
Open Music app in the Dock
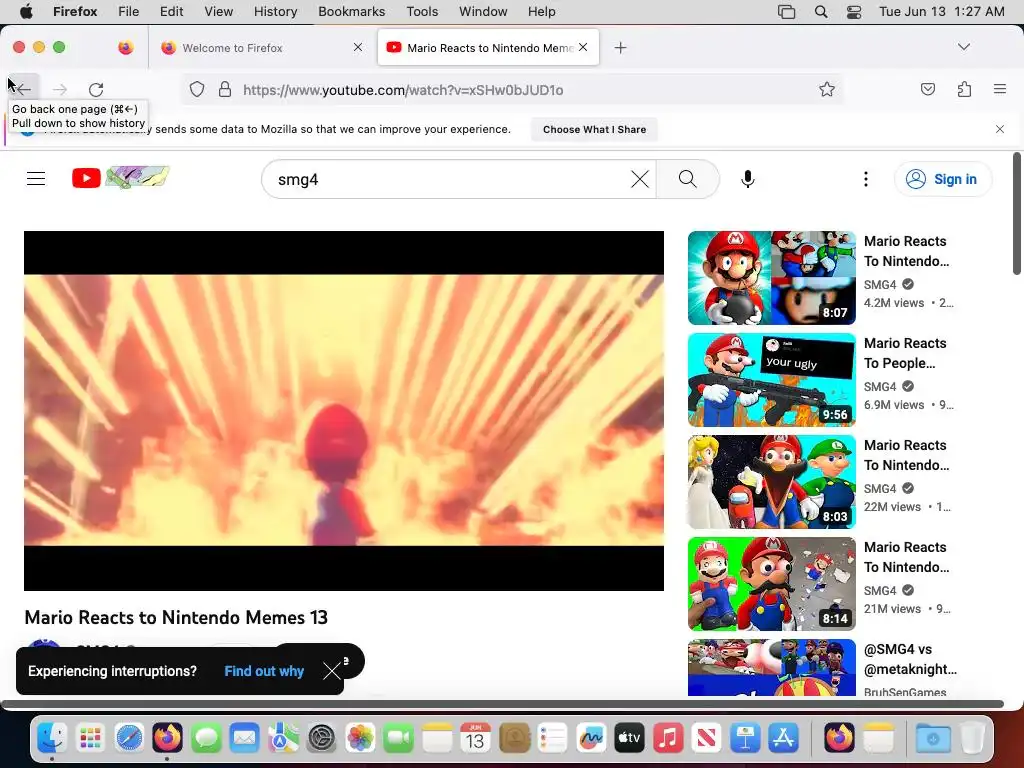(668, 739)
